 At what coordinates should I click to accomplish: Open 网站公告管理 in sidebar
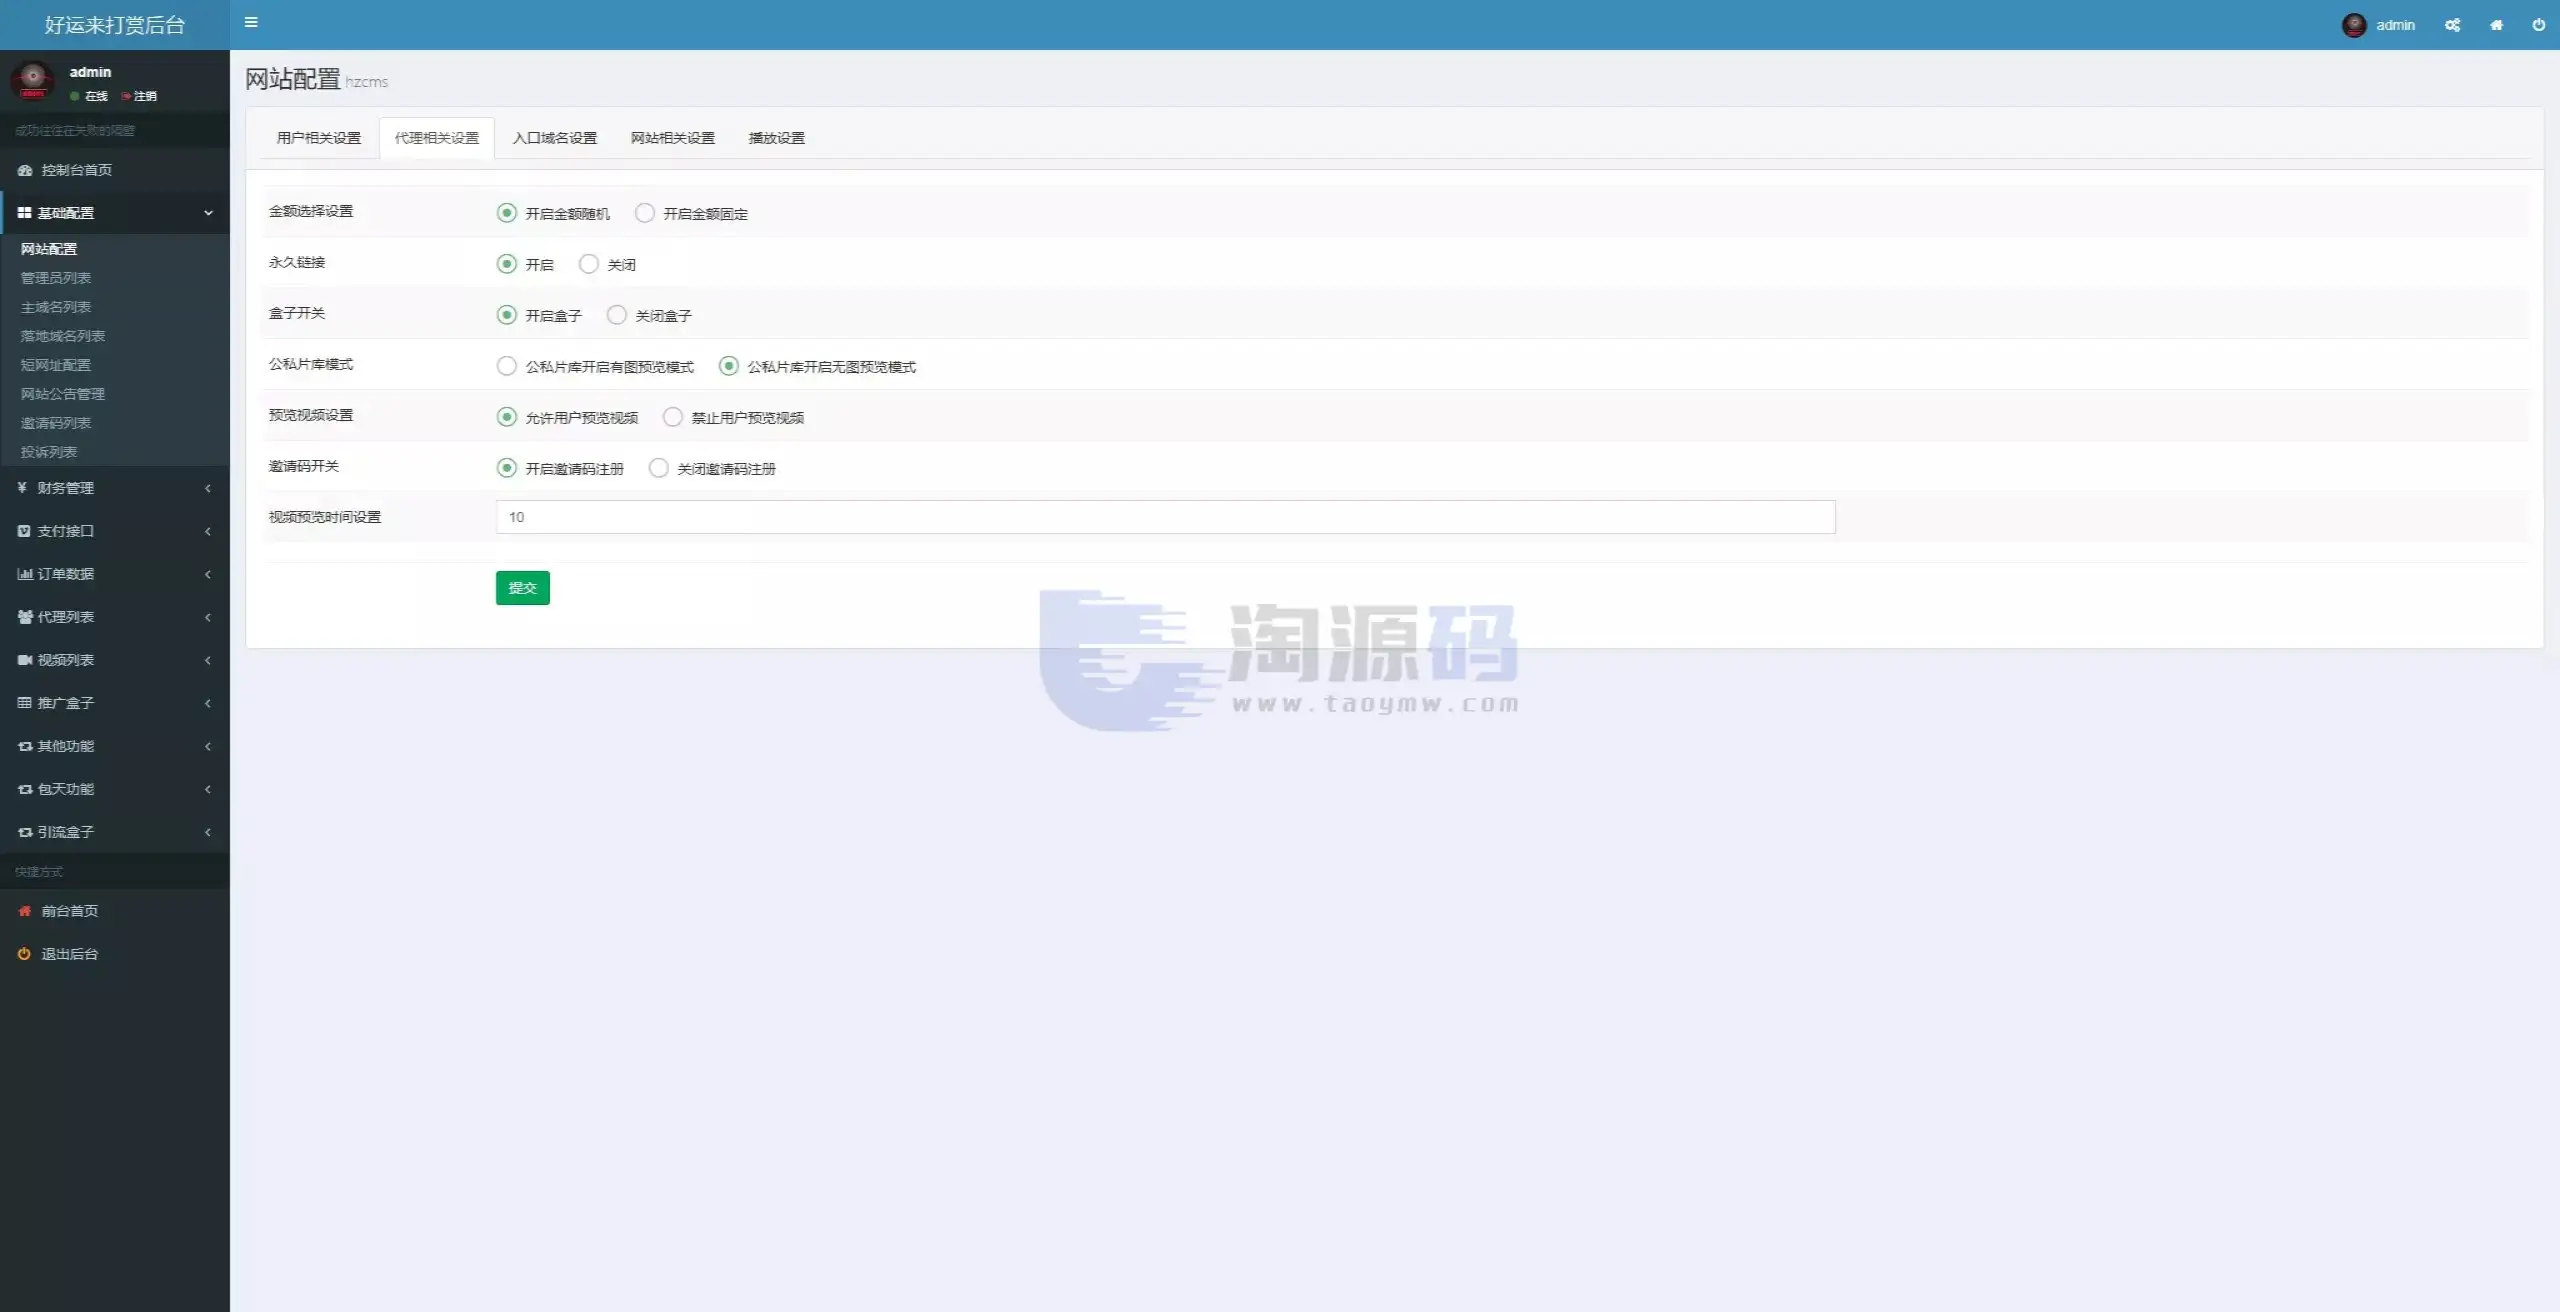coord(63,394)
